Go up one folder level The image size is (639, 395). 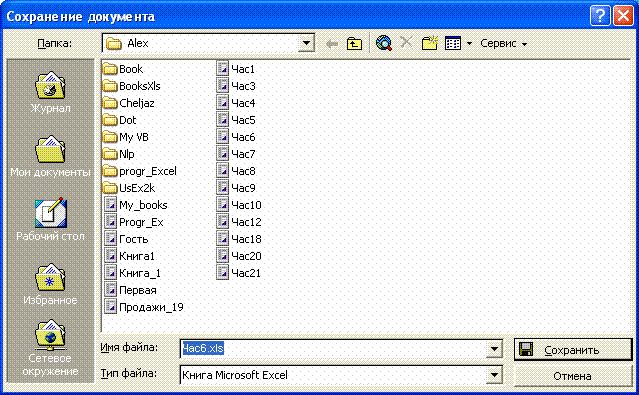(x=354, y=43)
